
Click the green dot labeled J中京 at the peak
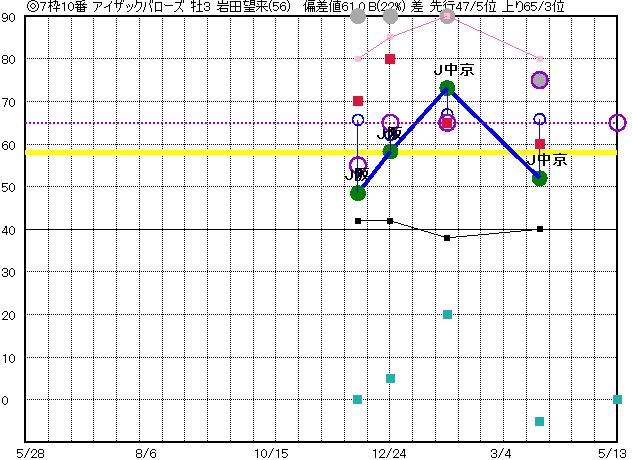(447, 88)
